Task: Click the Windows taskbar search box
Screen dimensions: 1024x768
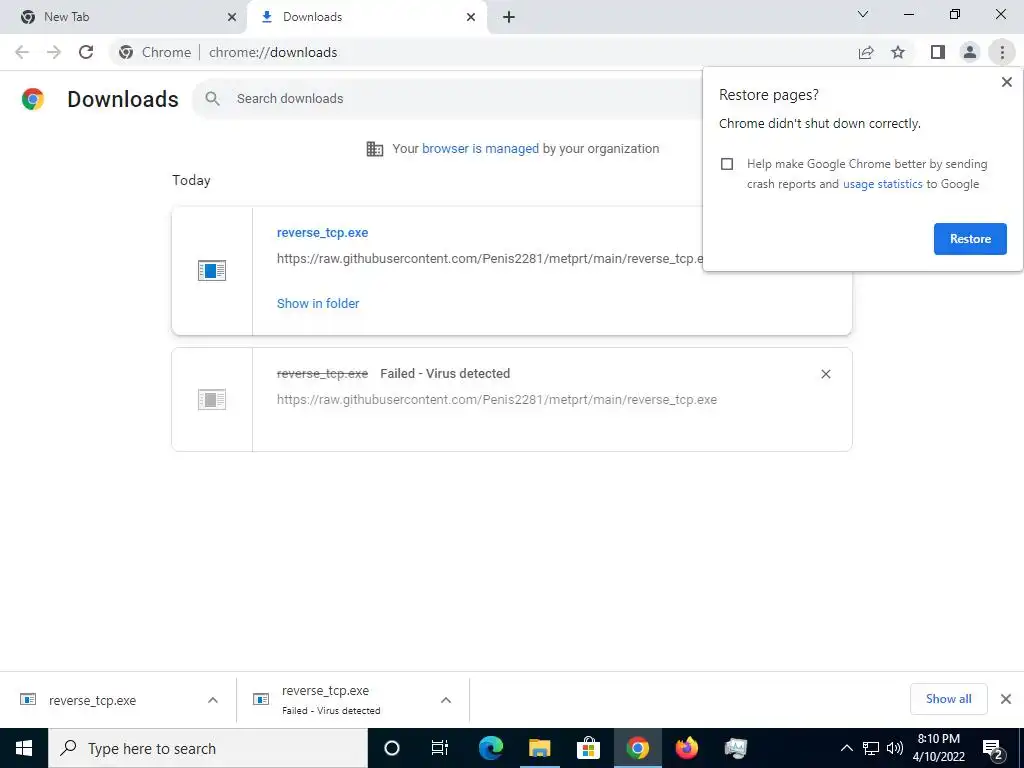Action: coord(208,748)
